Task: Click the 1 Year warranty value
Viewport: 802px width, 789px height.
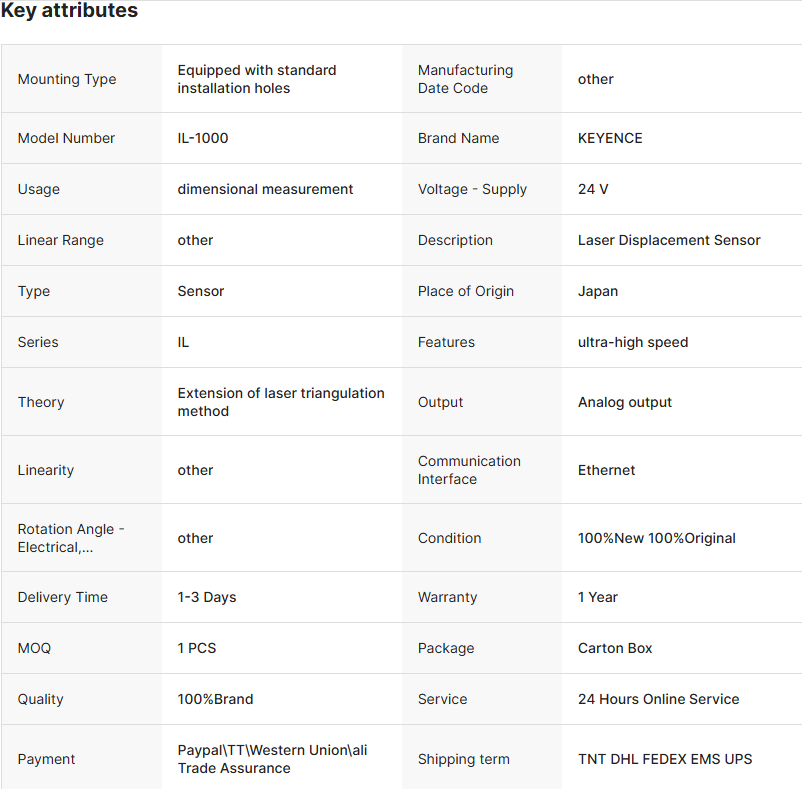Action: [598, 597]
